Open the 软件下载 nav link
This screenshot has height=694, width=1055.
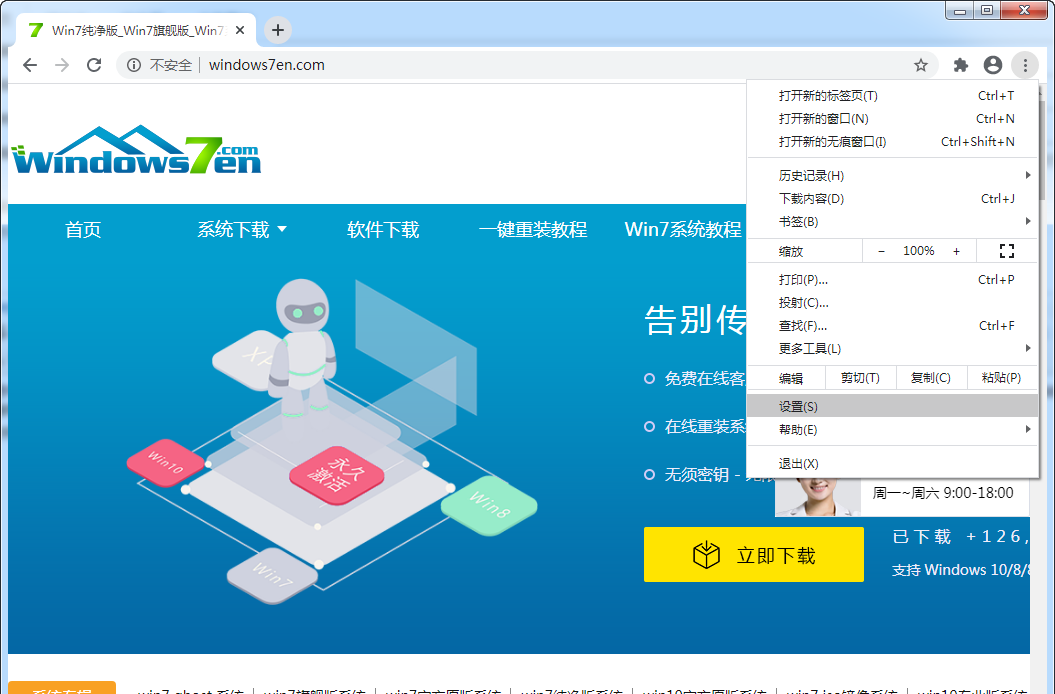click(383, 230)
